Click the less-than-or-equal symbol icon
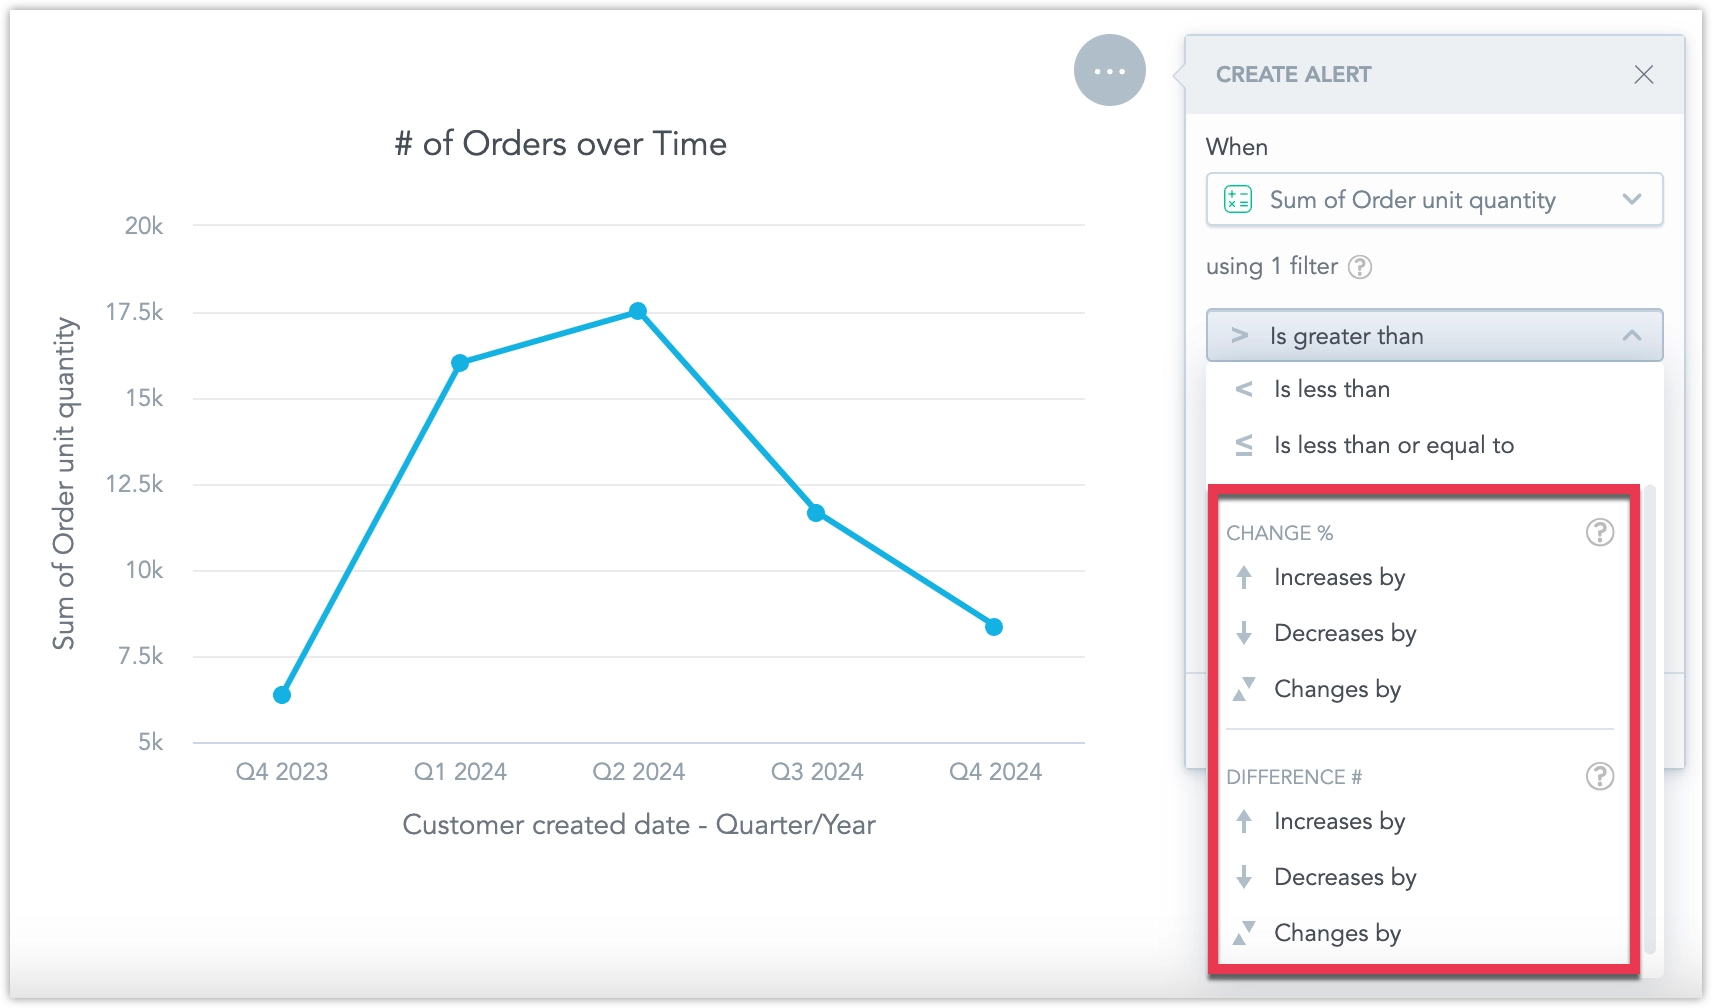Screen dimensions: 1712x1008 click(1243, 445)
